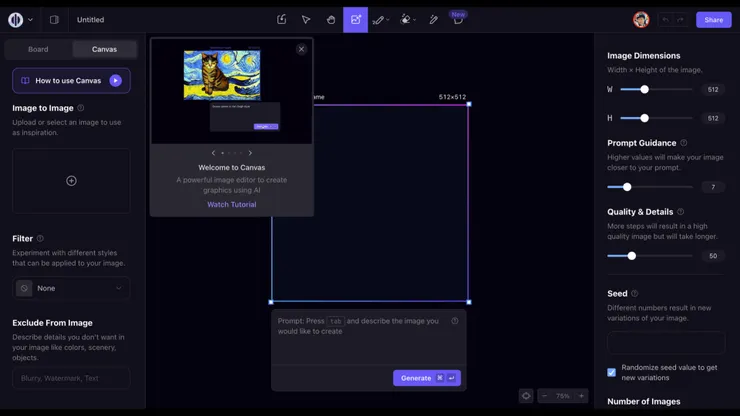Click the zoom out minus button
This screenshot has height=416, width=740.
pyautogui.click(x=545, y=396)
